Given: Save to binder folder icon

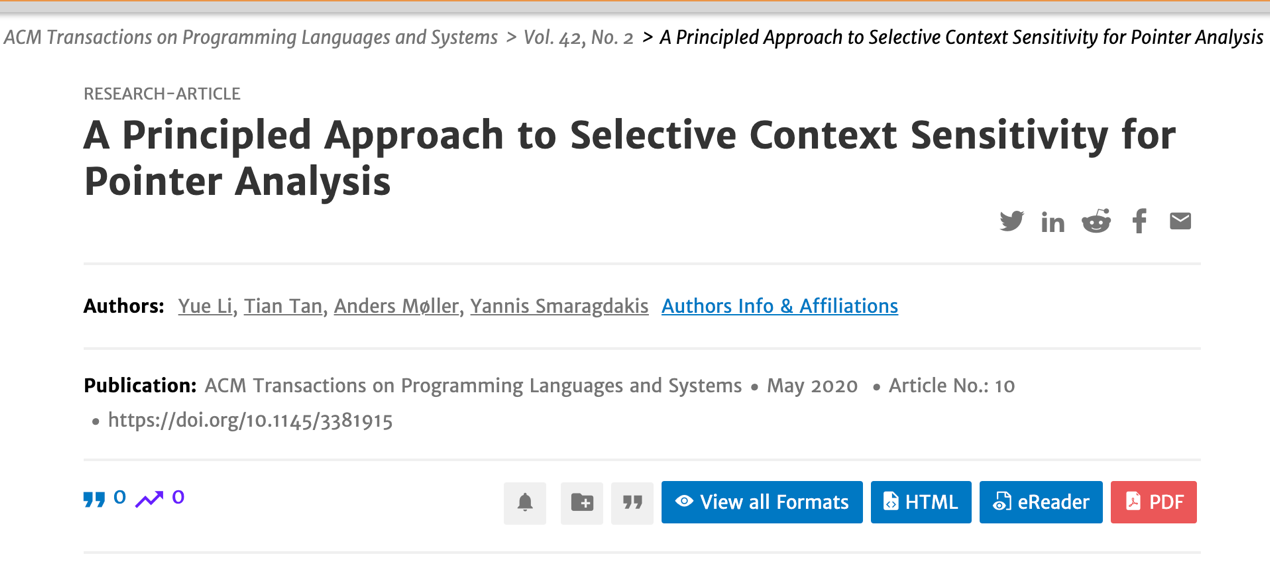Looking at the screenshot, I should coord(582,502).
